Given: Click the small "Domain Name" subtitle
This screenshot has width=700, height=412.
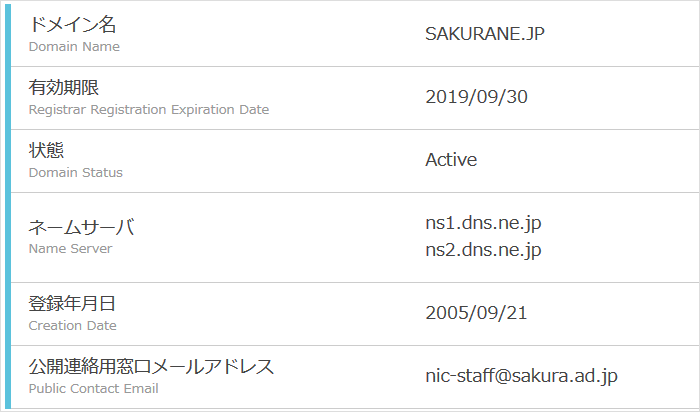Looking at the screenshot, I should click(x=74, y=47).
